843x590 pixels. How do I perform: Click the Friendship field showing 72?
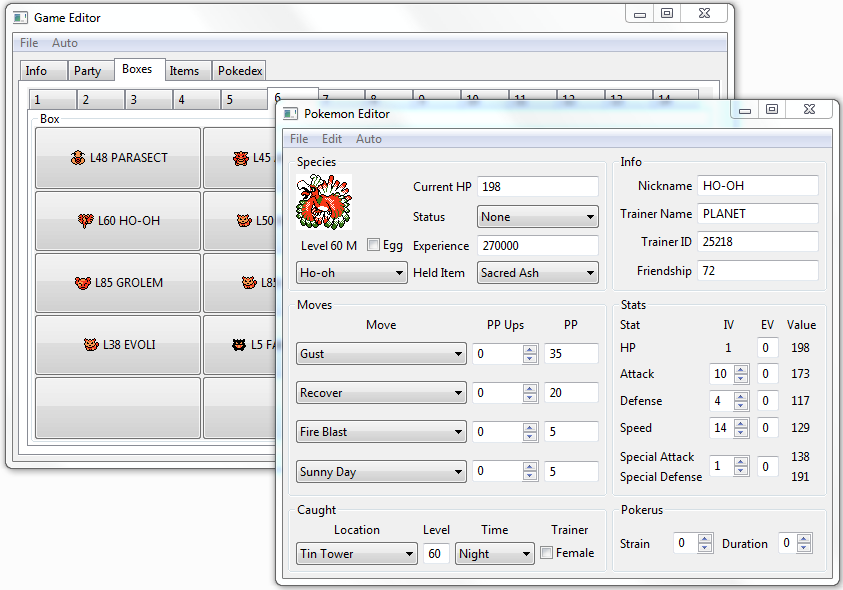(x=758, y=271)
